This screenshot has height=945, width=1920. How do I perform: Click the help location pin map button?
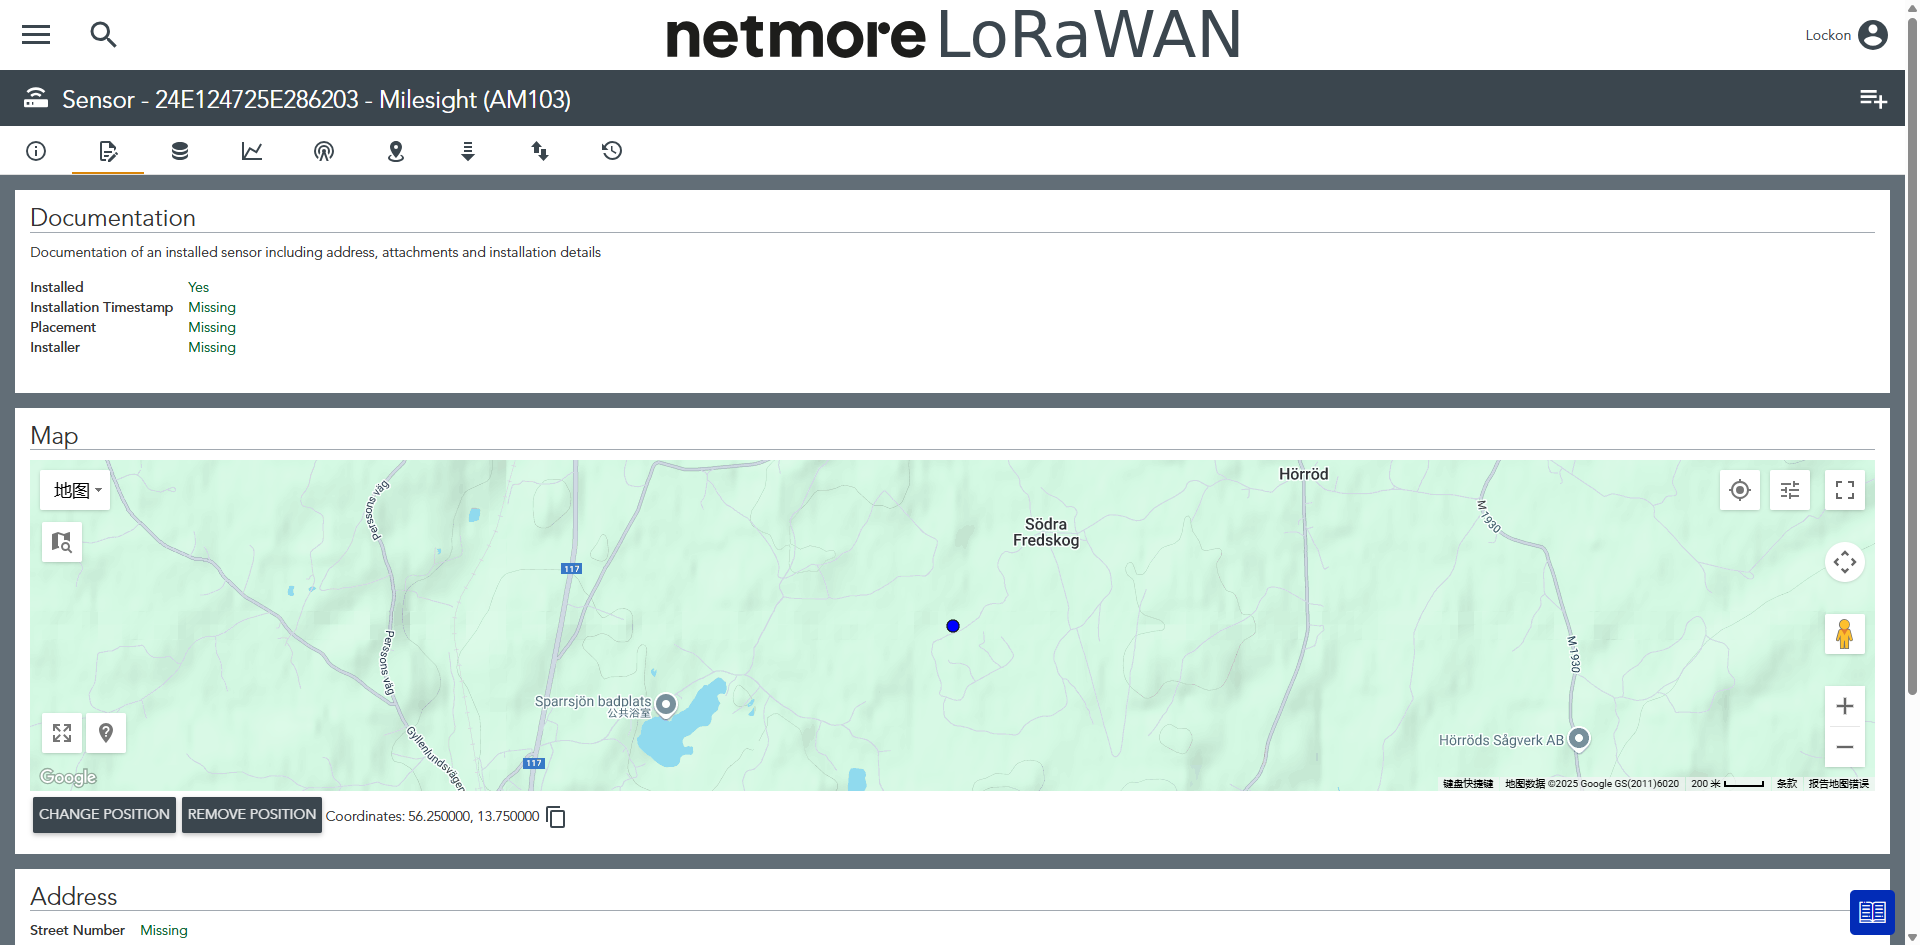(106, 733)
